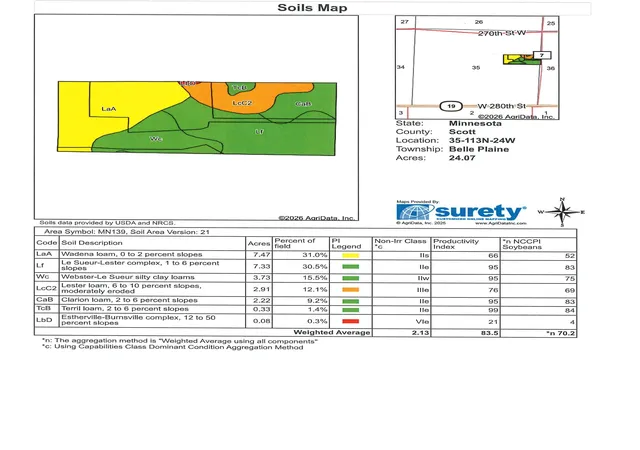Viewport: 640px width, 450px height.
Task: Click the orange PI legend swatch for LcC2
Action: 351,290
